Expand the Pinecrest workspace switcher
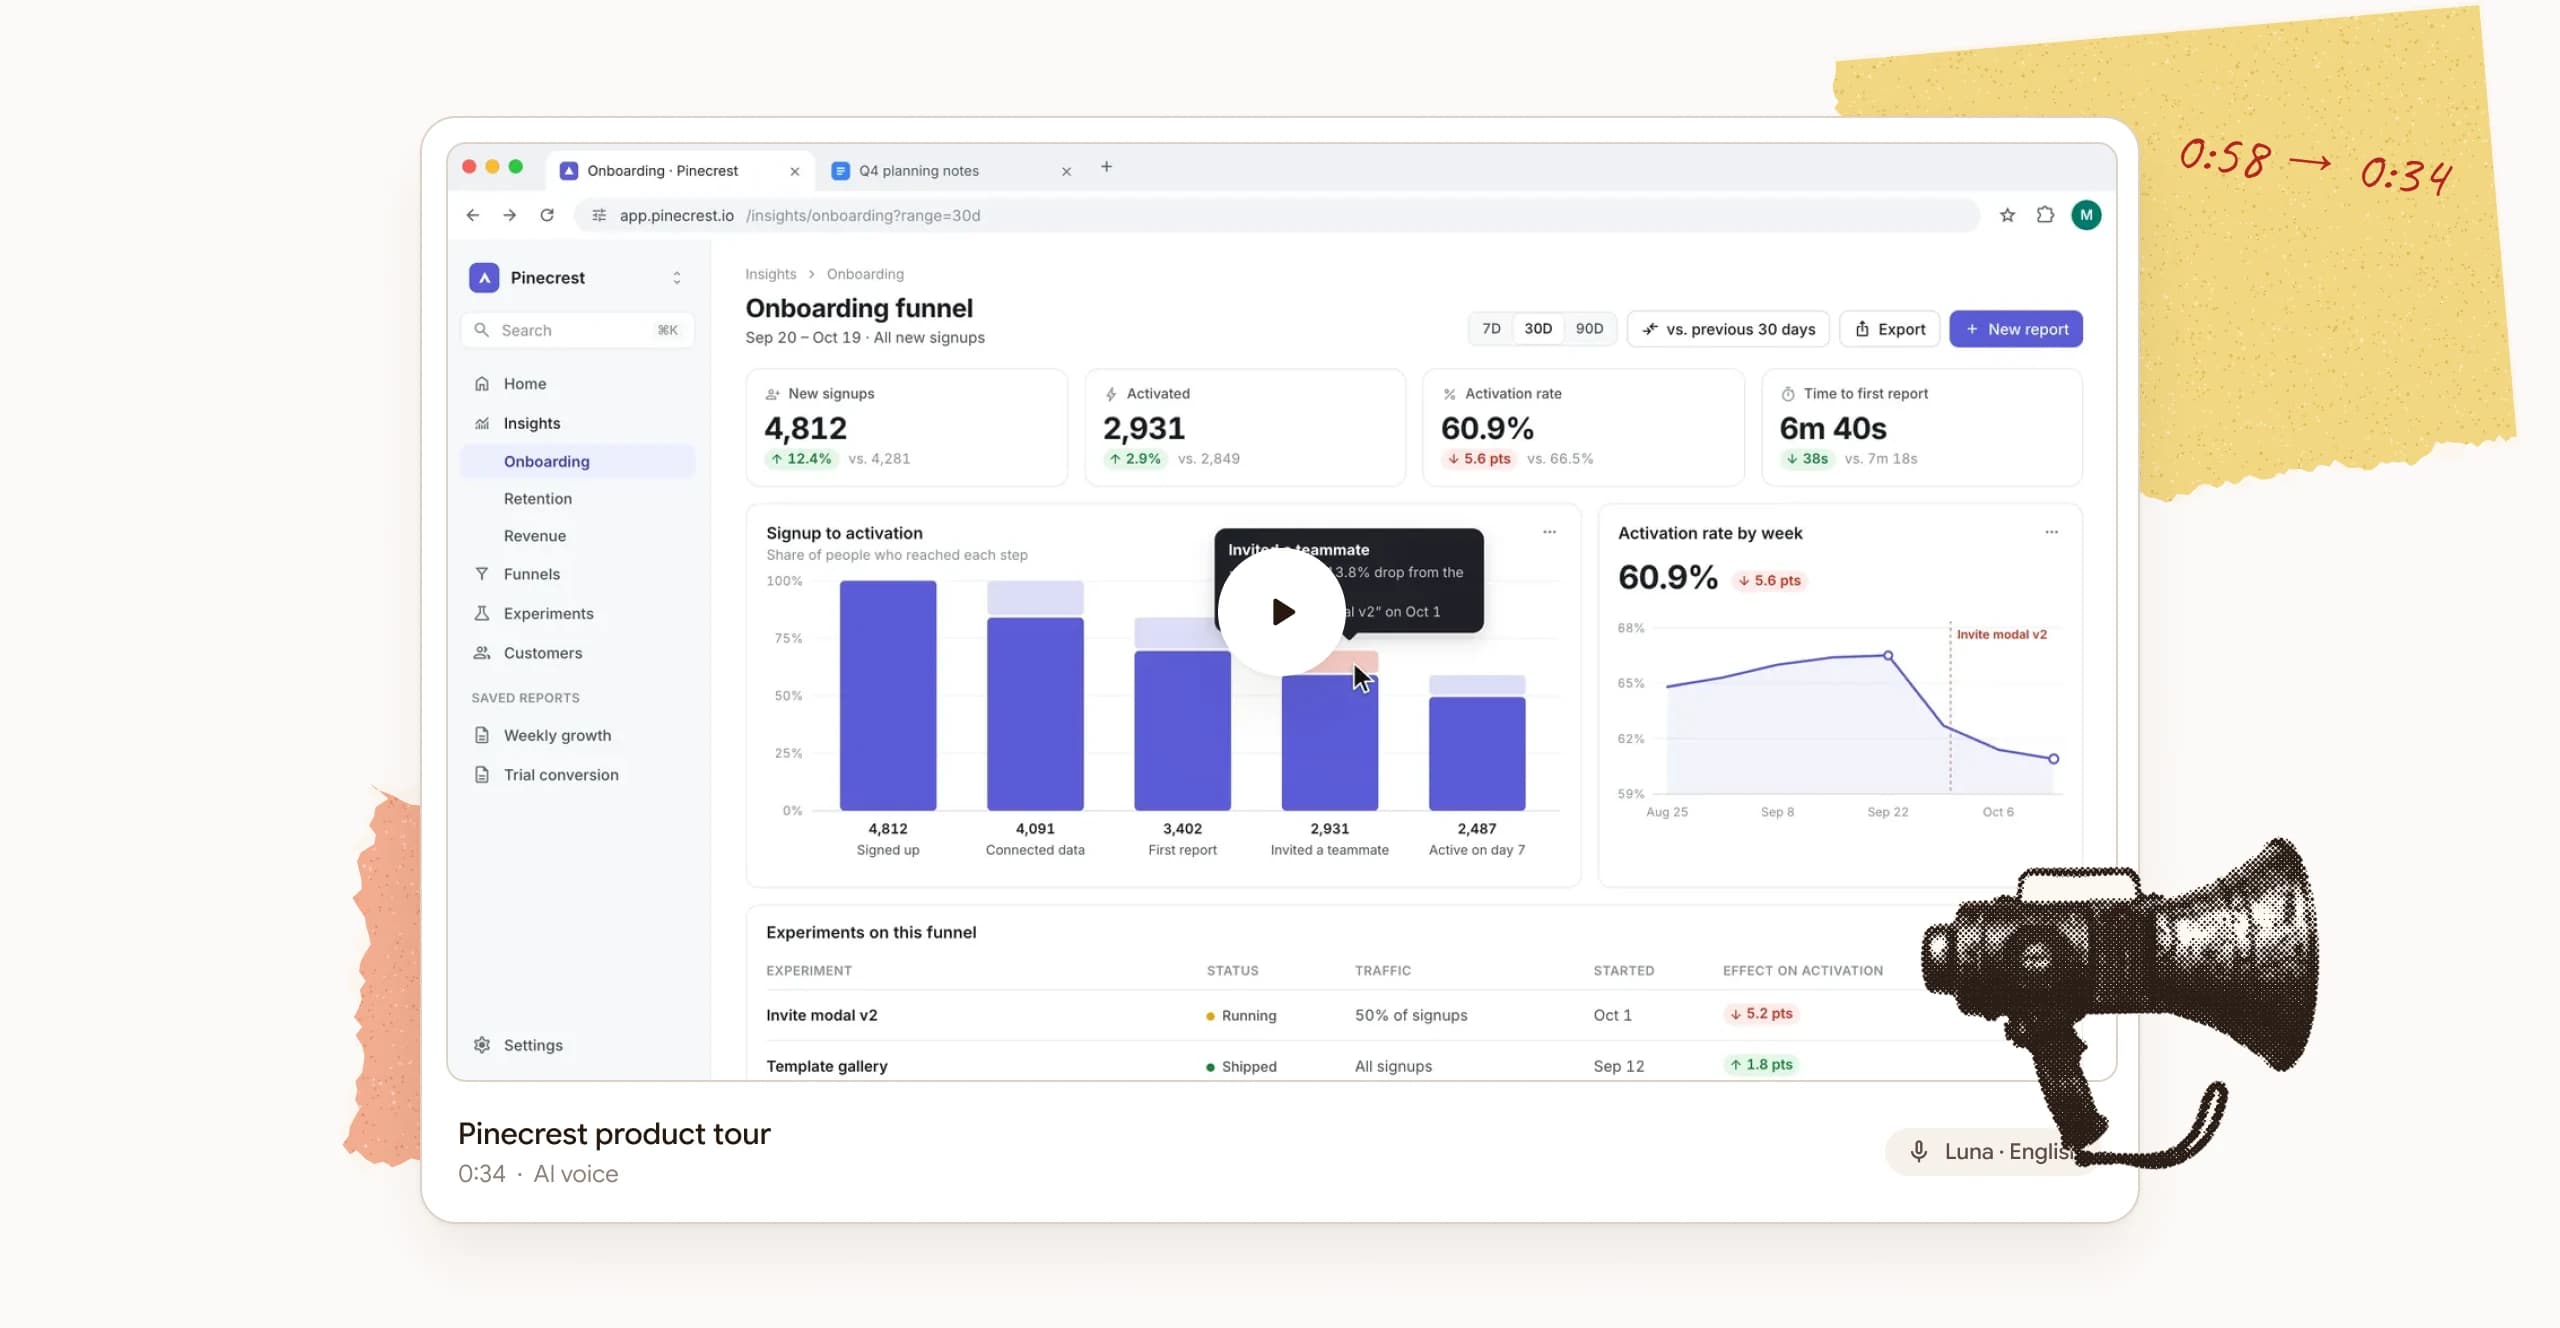The height and width of the screenshot is (1328, 2560). 677,278
